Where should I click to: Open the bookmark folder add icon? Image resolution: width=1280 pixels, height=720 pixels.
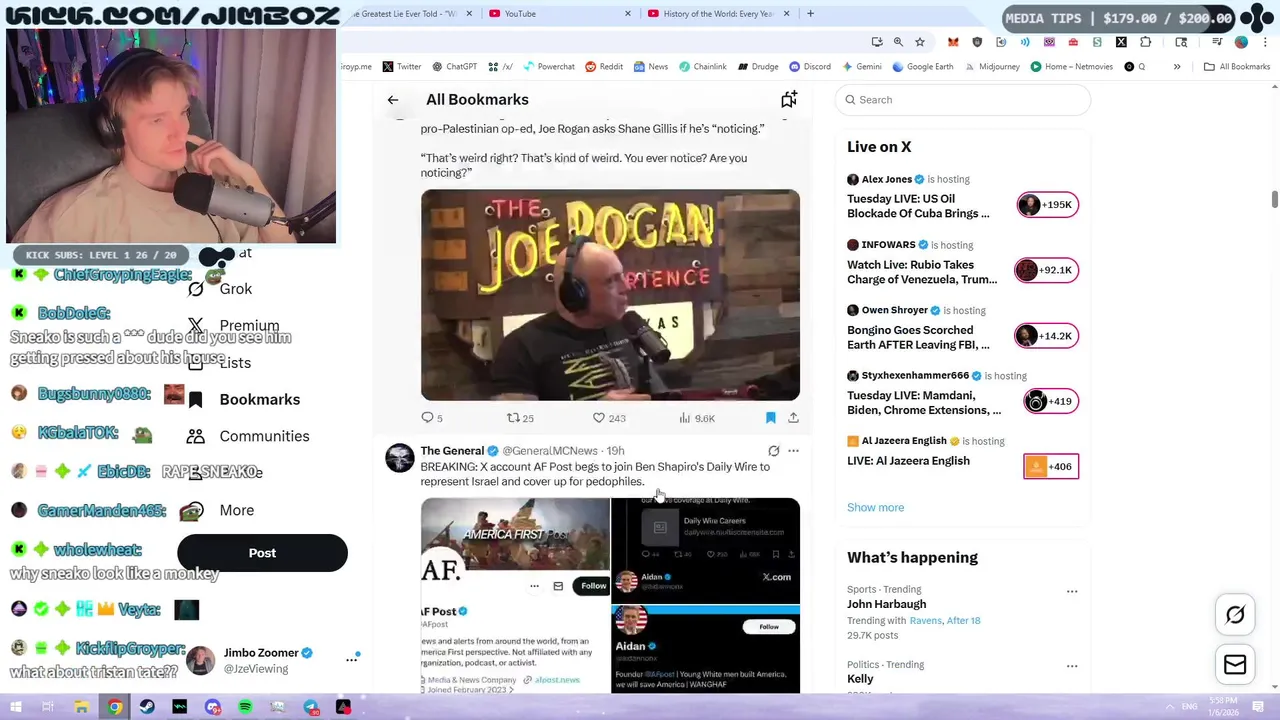tap(789, 99)
